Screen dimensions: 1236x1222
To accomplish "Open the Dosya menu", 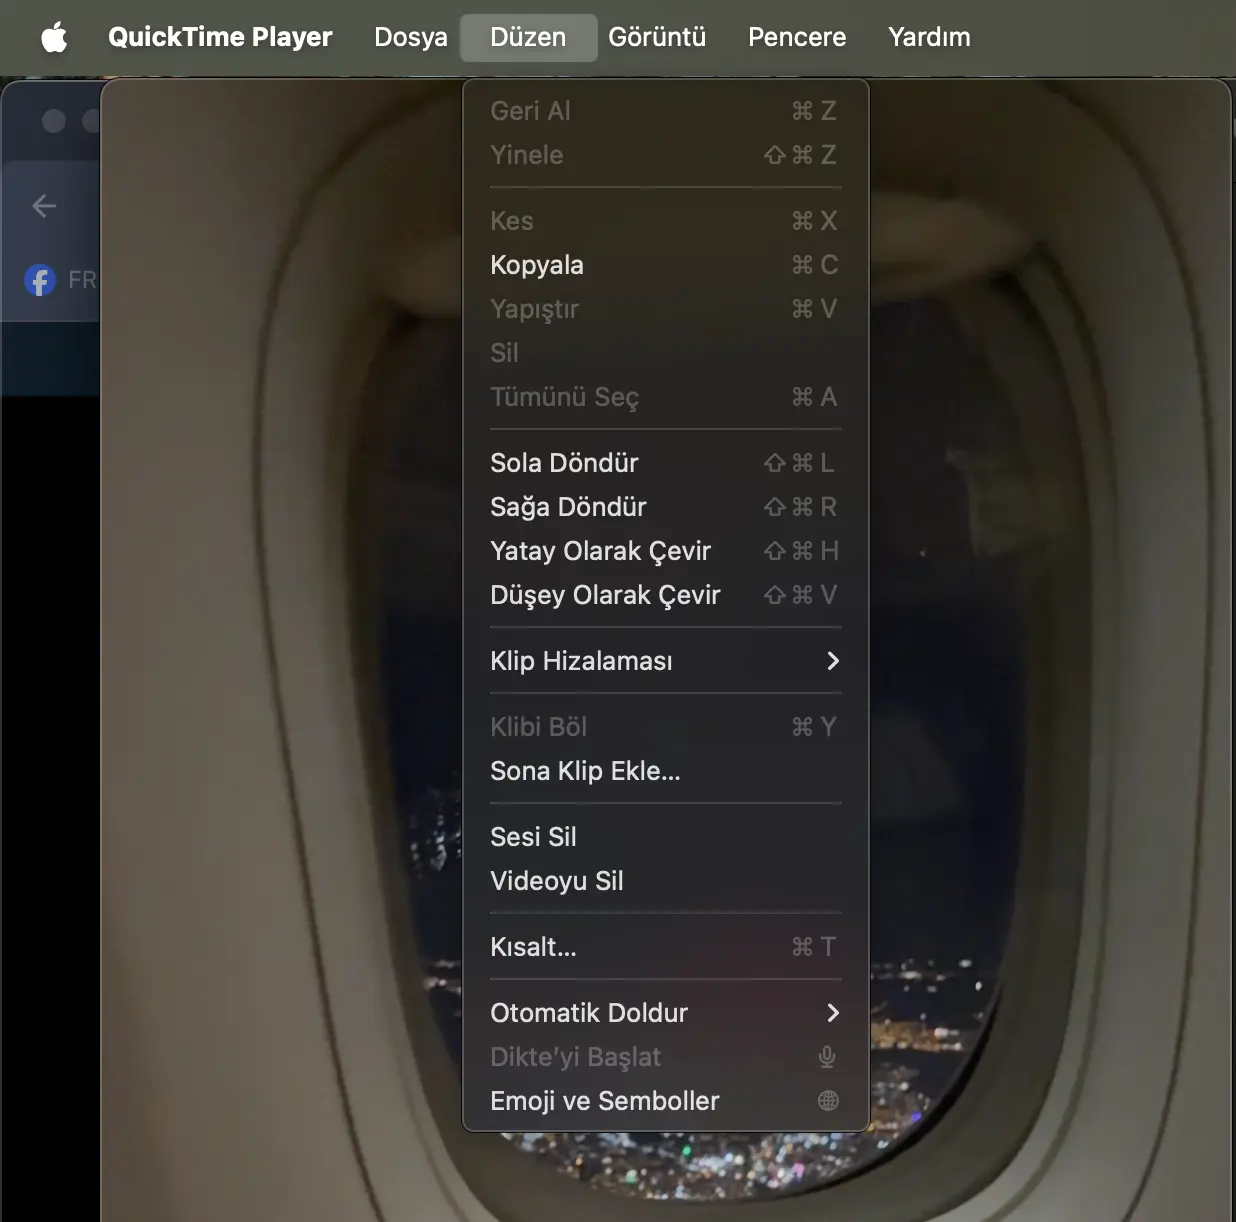I will point(411,37).
